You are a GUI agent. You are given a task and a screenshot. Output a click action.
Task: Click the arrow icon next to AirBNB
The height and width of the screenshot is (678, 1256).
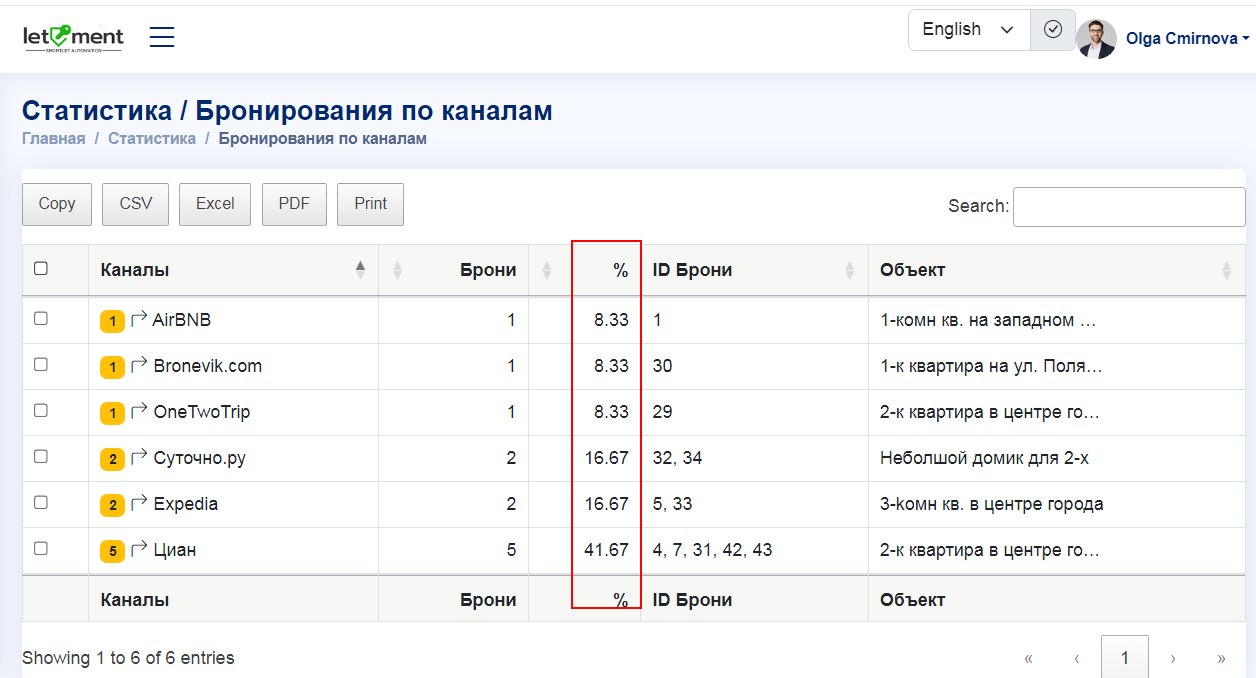point(139,319)
